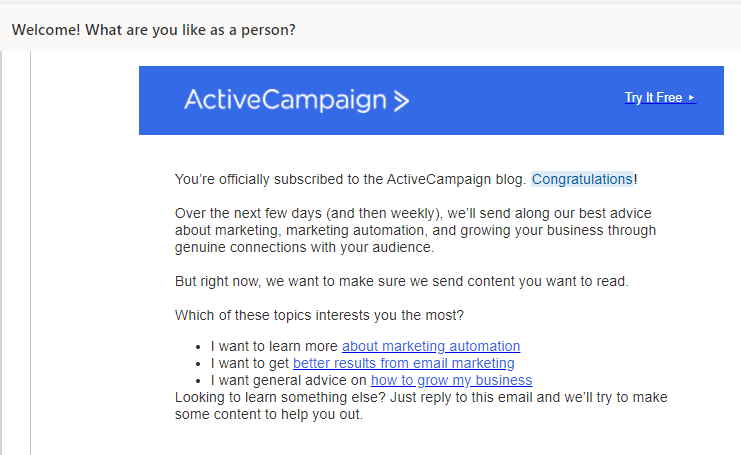
Task: Click the bullet dot before the email marketing item
Action: 198,364
